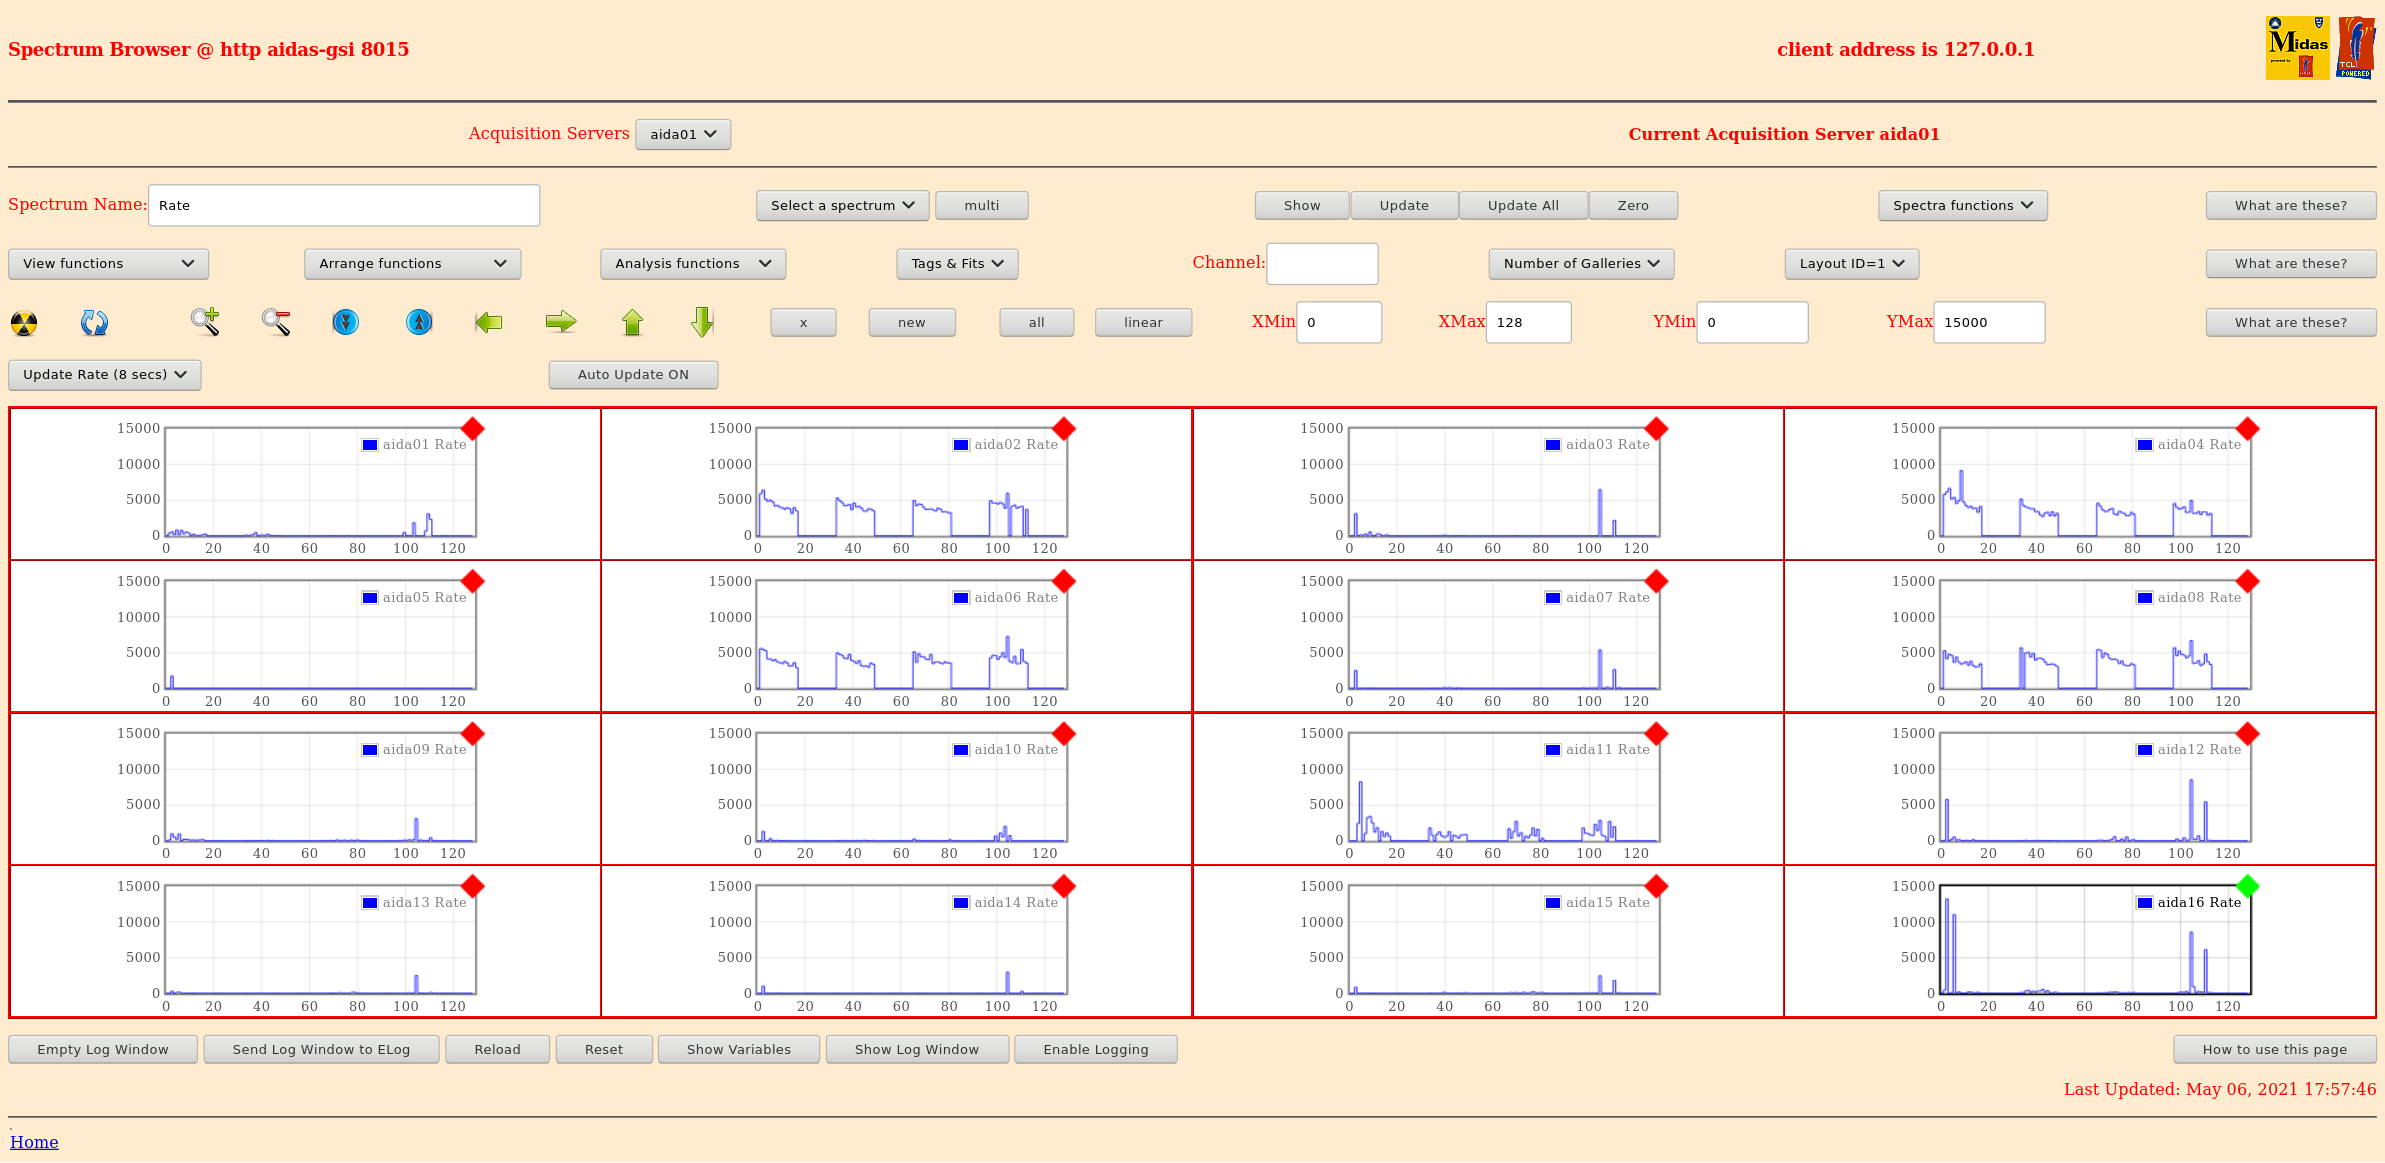Click the green up arrow icon

coord(632,322)
